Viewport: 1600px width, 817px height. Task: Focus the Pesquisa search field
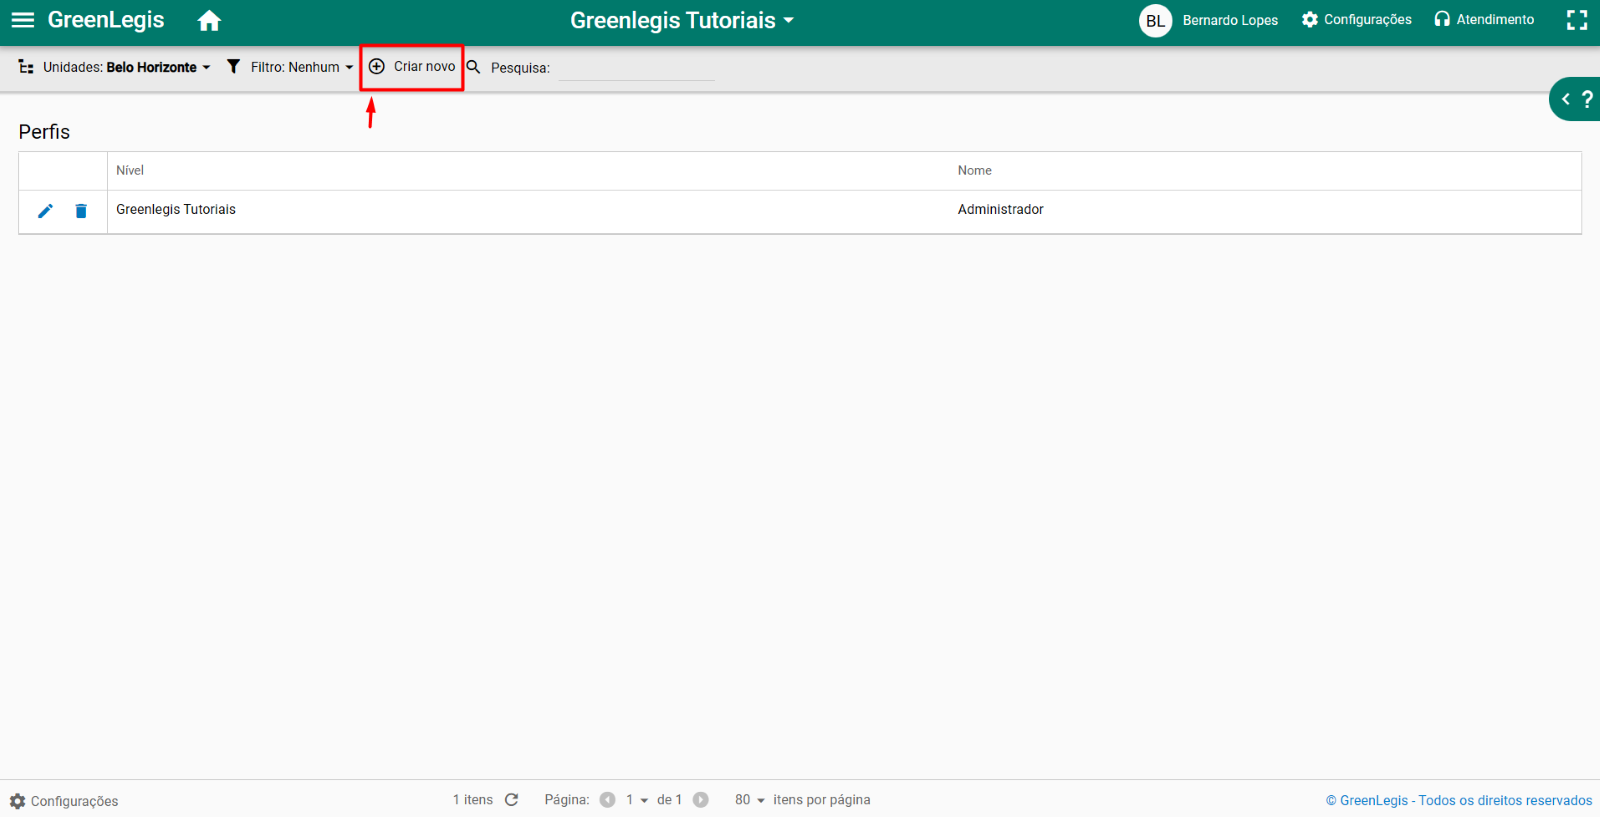pos(636,68)
